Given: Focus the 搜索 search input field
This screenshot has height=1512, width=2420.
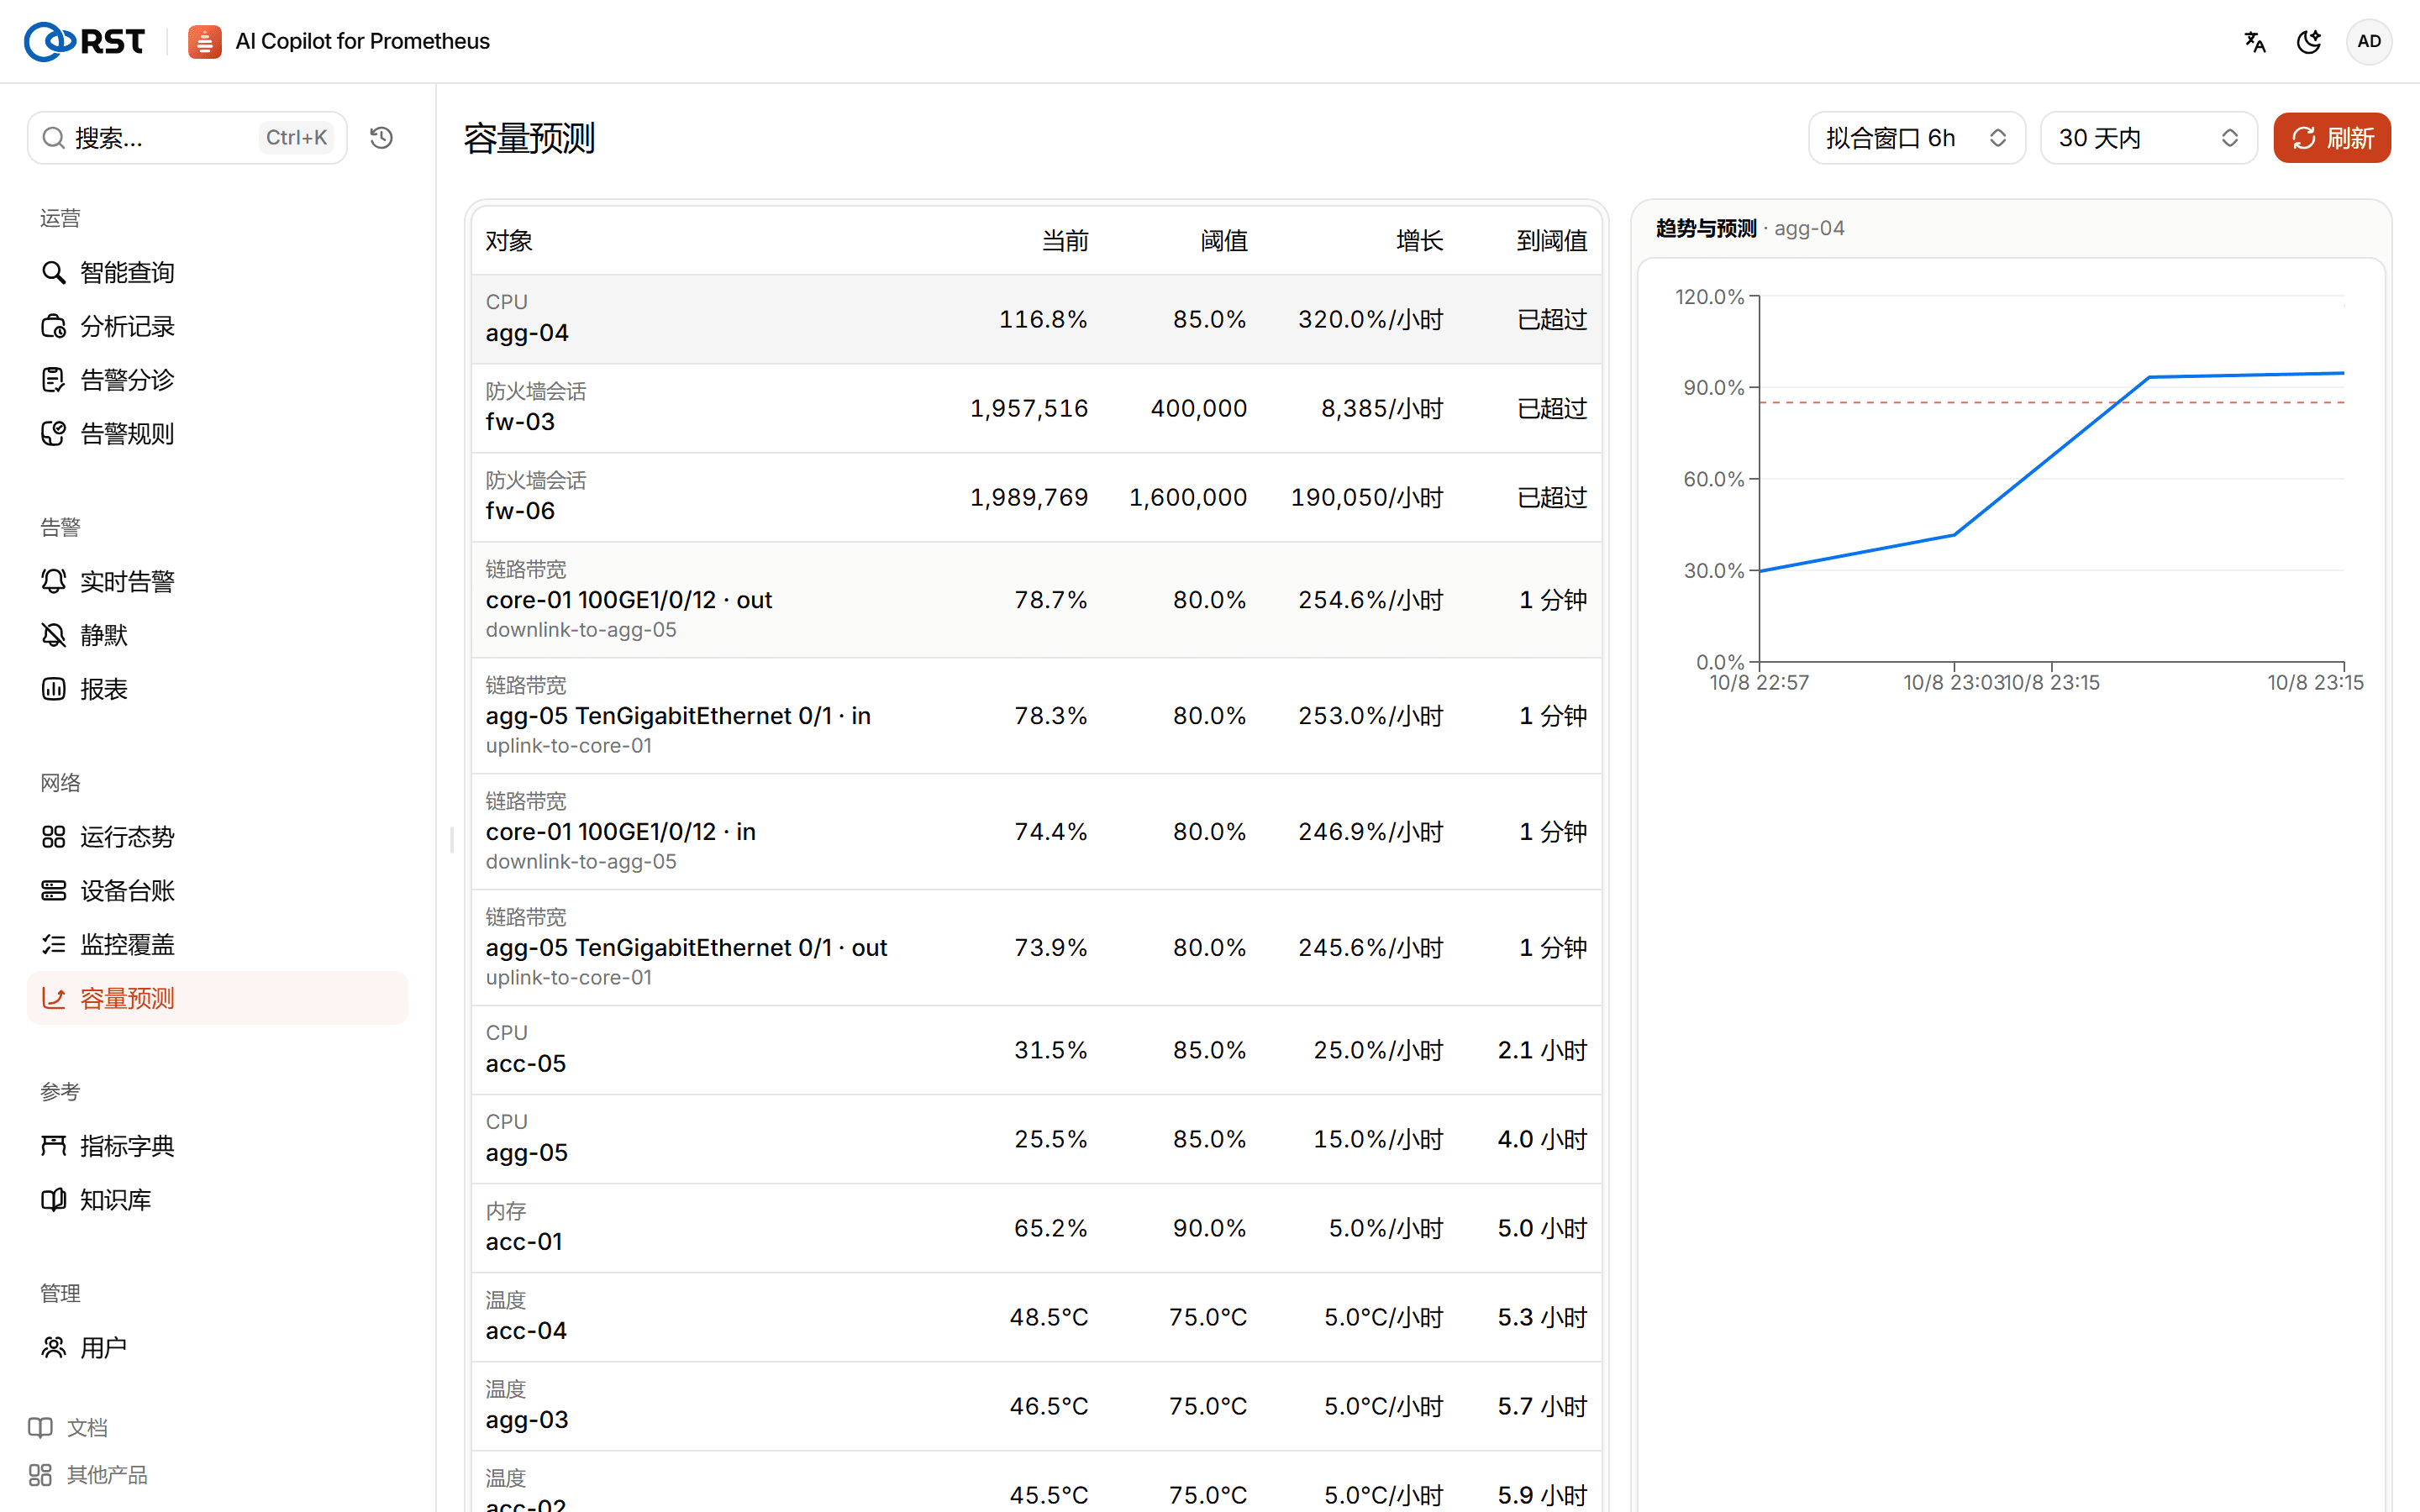Looking at the screenshot, I should click(x=187, y=138).
